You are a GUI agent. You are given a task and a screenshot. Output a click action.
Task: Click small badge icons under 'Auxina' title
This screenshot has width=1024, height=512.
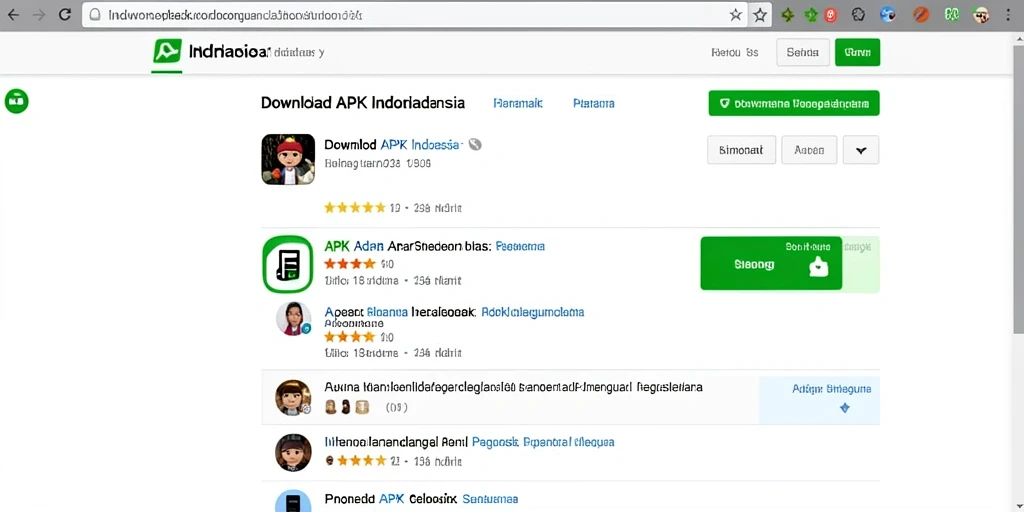click(x=347, y=407)
